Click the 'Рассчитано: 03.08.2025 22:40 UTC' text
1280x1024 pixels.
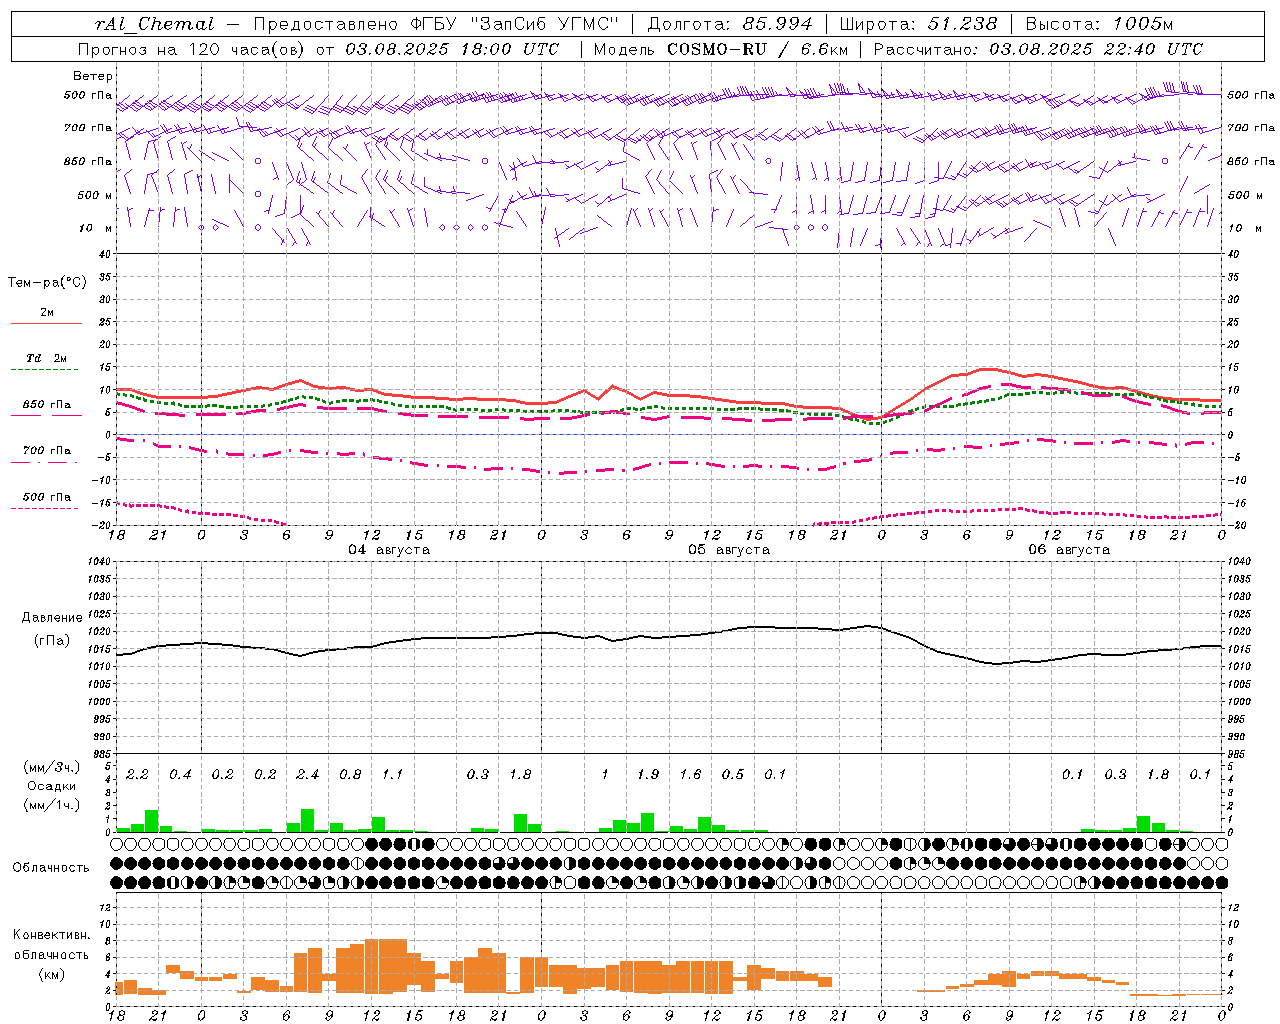[1038, 49]
